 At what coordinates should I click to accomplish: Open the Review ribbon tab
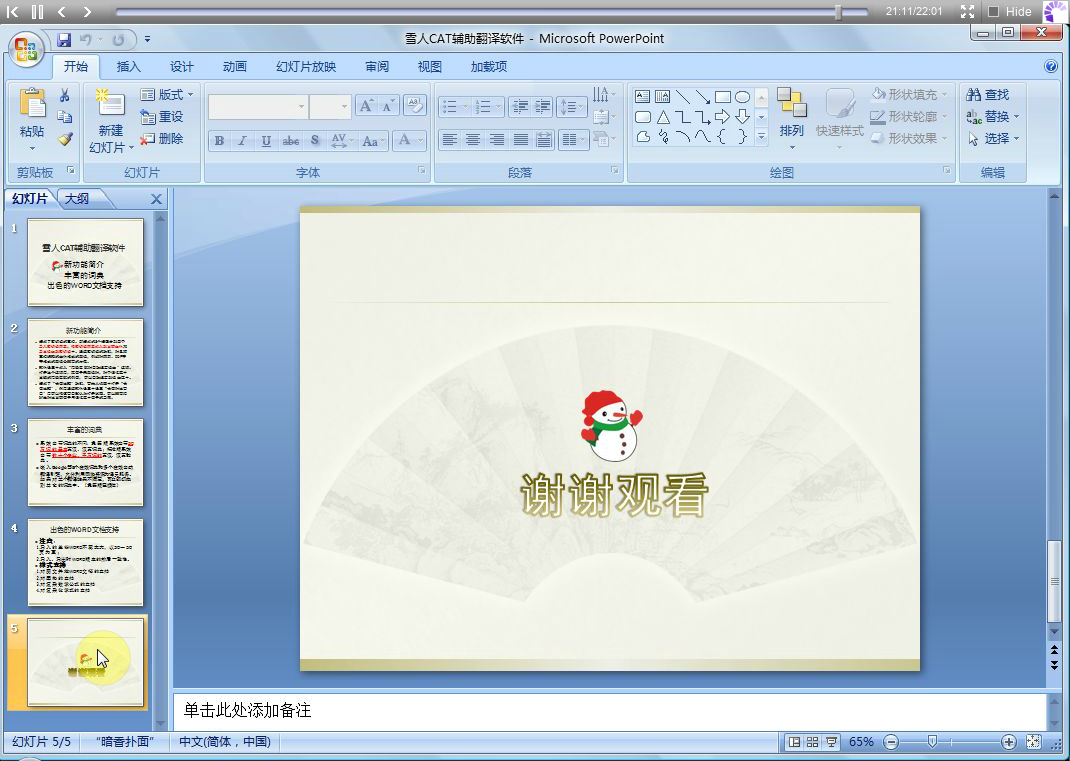click(x=377, y=67)
